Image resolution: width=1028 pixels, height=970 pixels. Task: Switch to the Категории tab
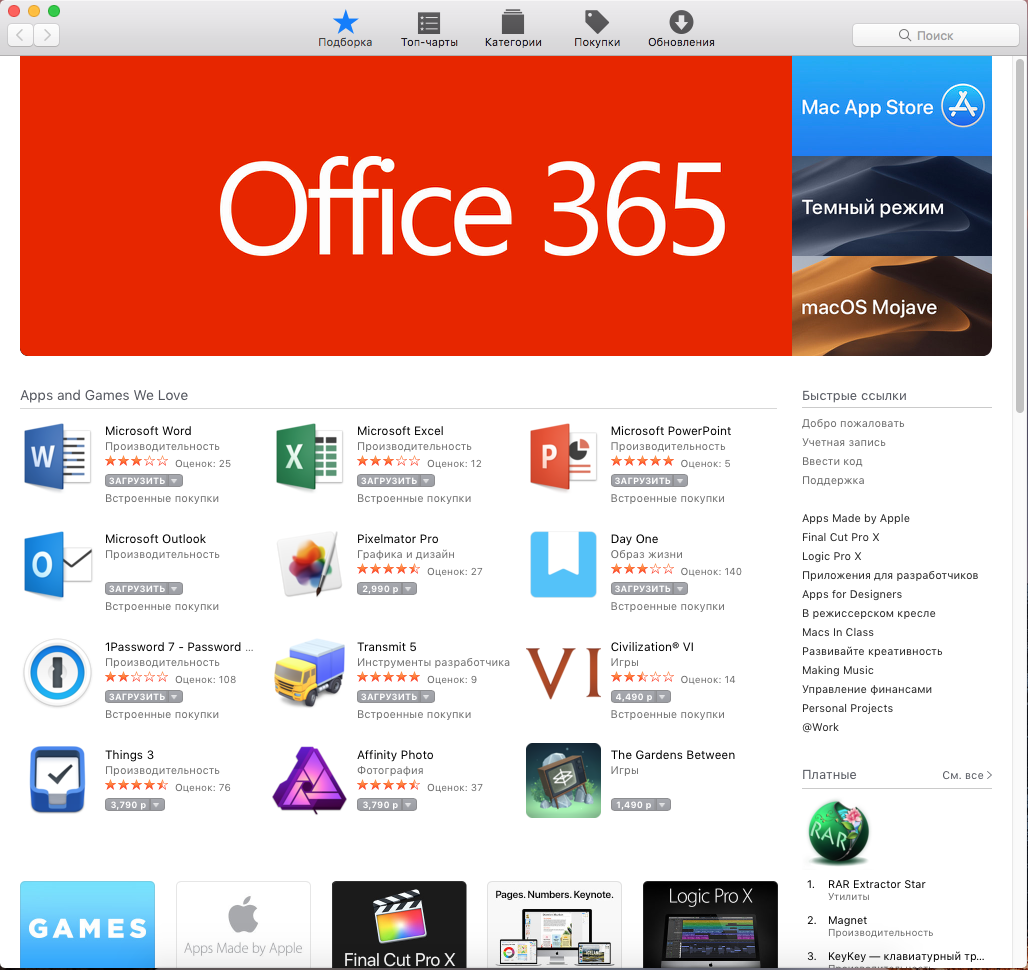513,29
